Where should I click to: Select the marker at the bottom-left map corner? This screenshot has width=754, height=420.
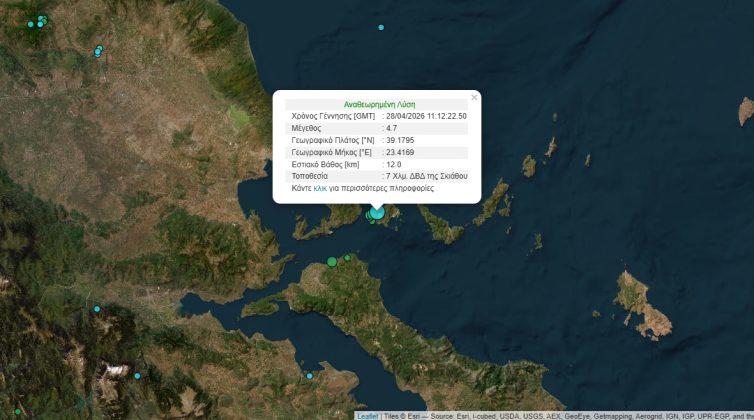pyautogui.click(x=18, y=412)
